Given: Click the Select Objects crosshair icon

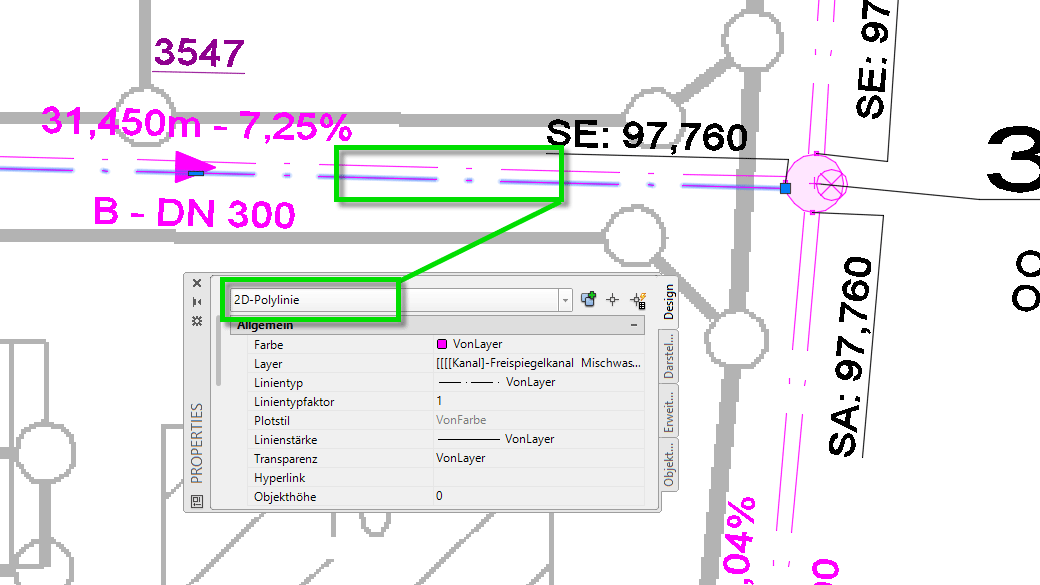Looking at the screenshot, I should coord(613,299).
